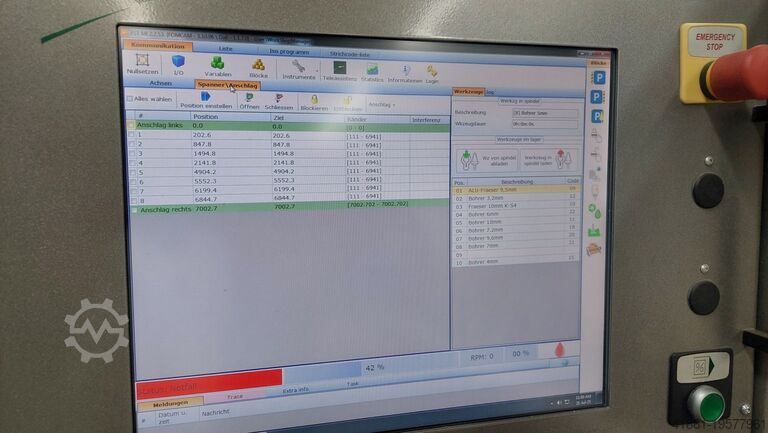Open the Anschlag dropdown
This screenshot has width=768, height=433.
381,104
